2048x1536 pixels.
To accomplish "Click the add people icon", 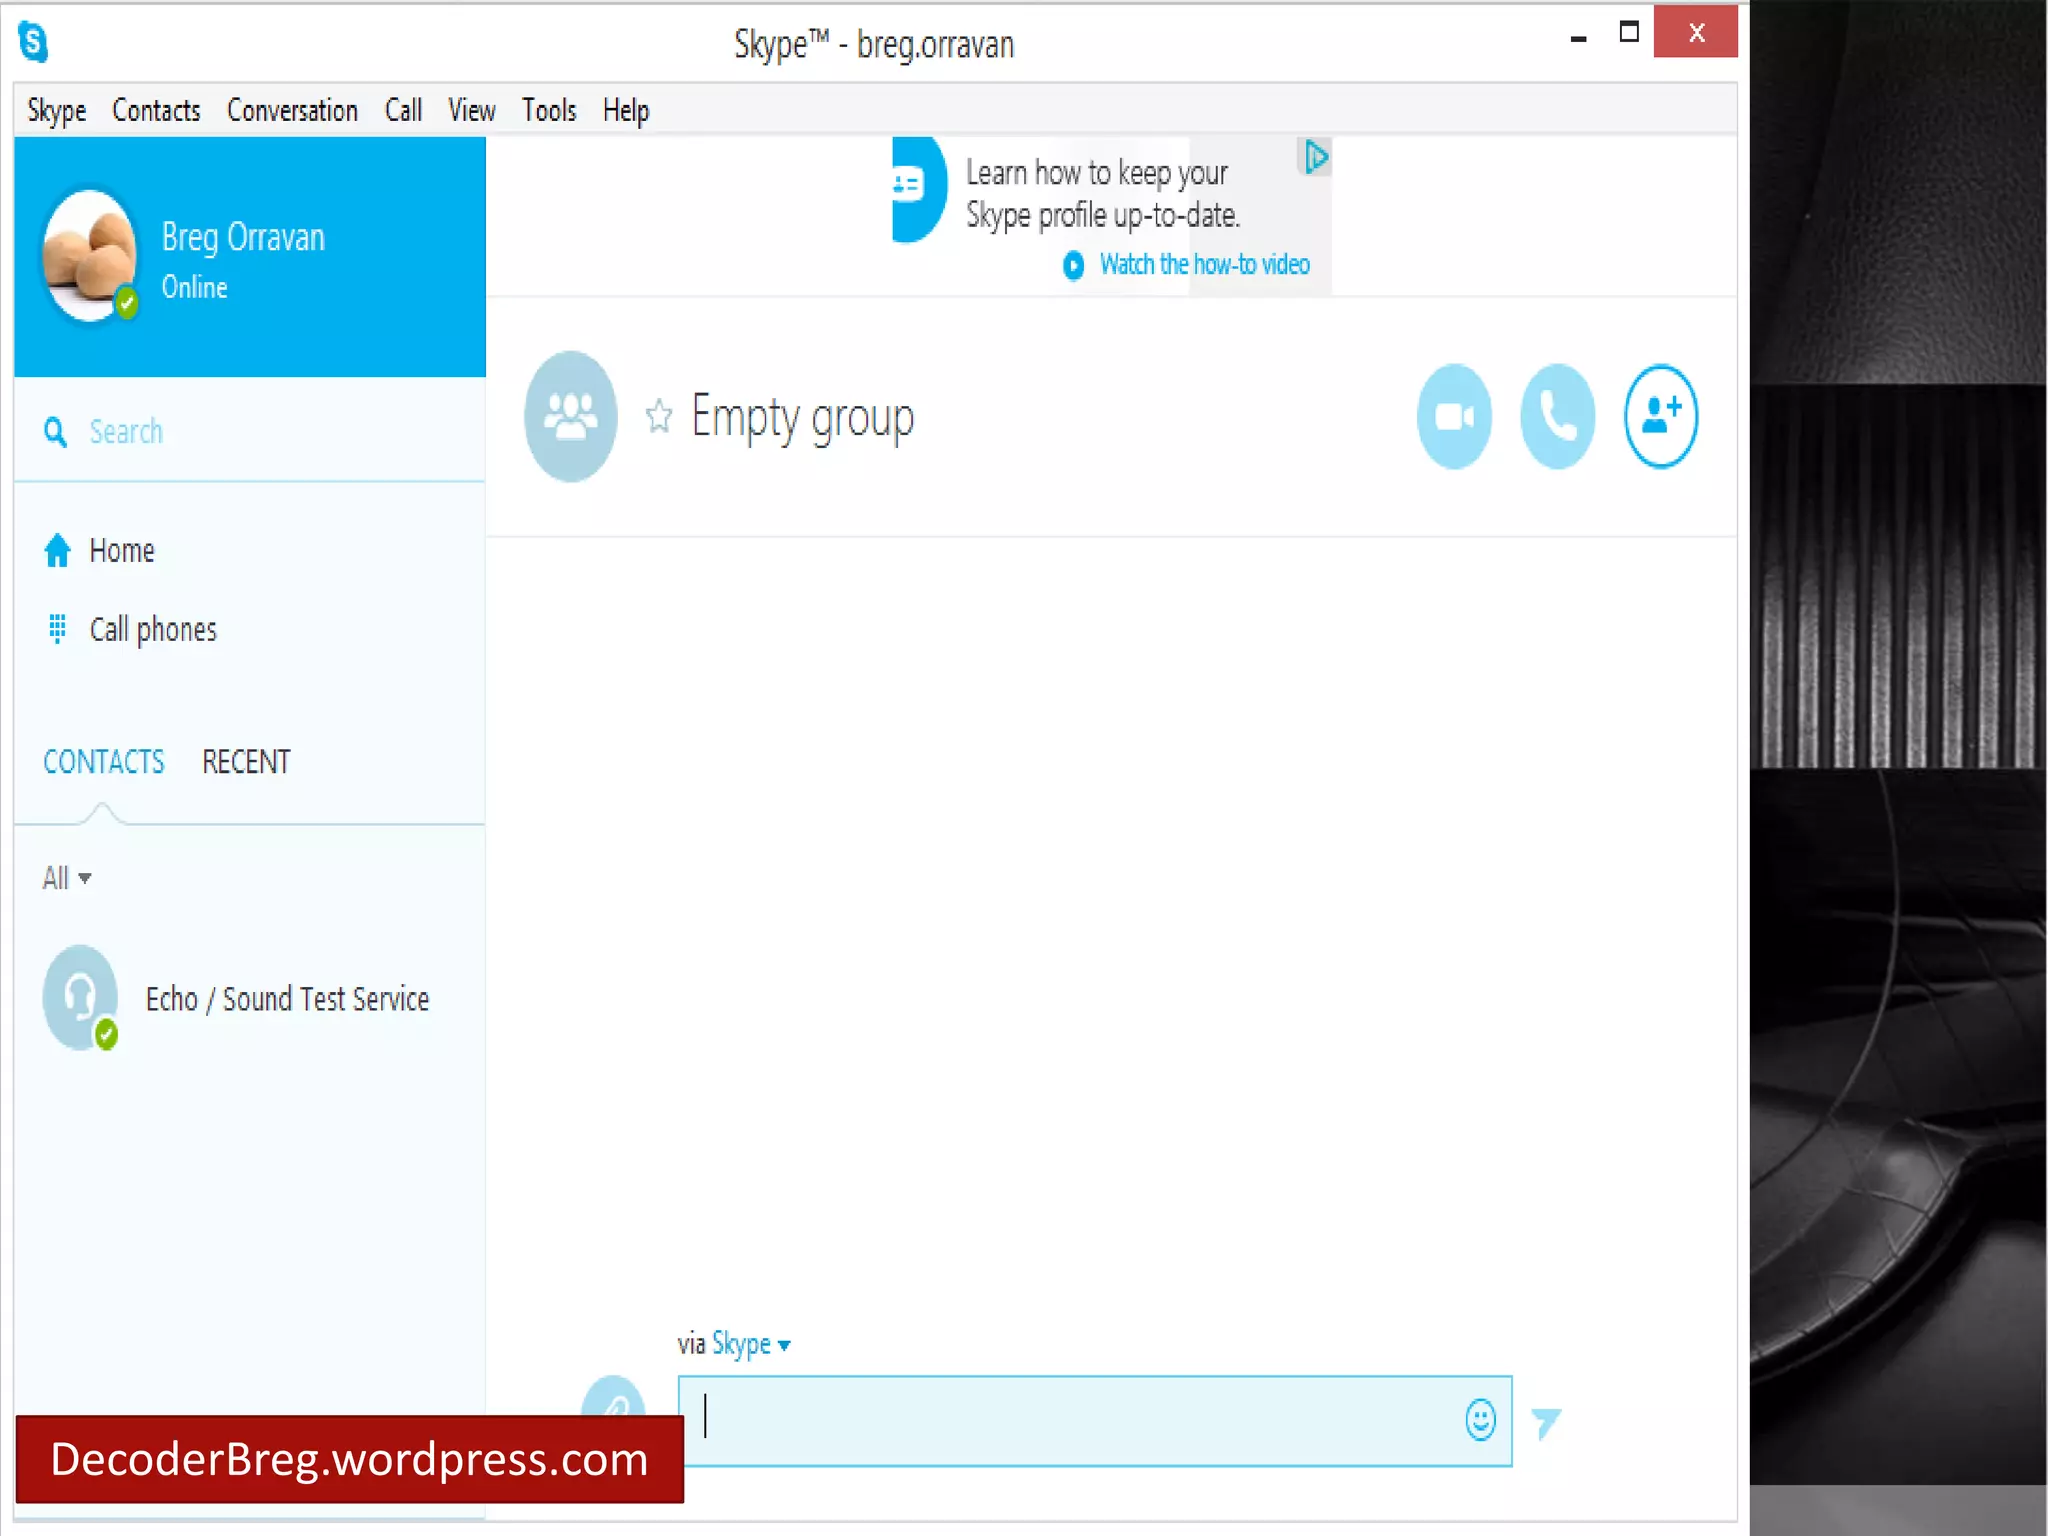I will (1660, 416).
